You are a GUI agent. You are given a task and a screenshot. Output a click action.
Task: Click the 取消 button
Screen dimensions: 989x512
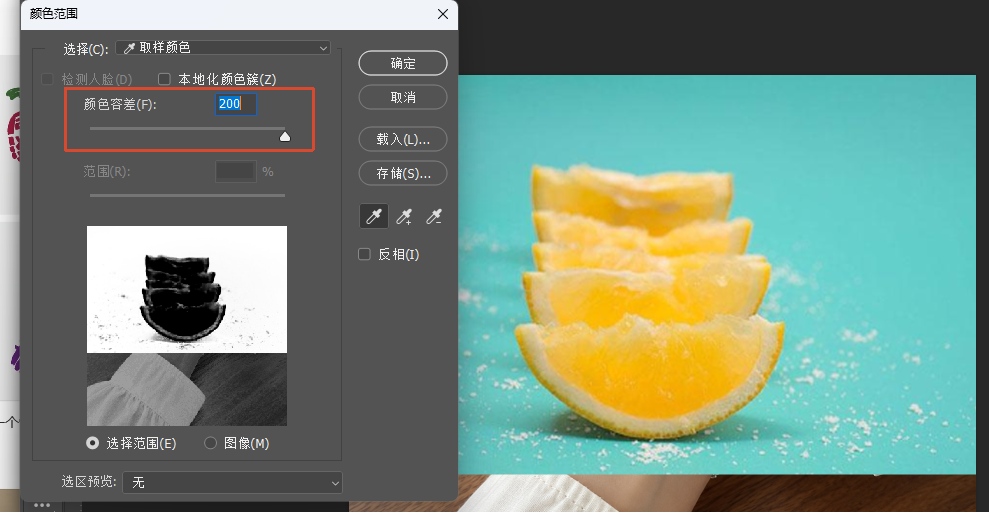click(x=403, y=98)
